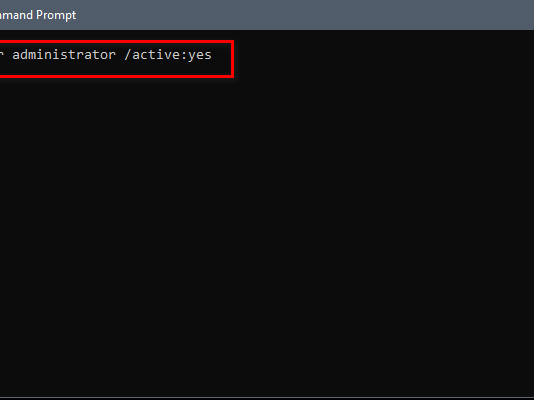
Task: Click the bottom border of the console window
Action: tap(267, 398)
